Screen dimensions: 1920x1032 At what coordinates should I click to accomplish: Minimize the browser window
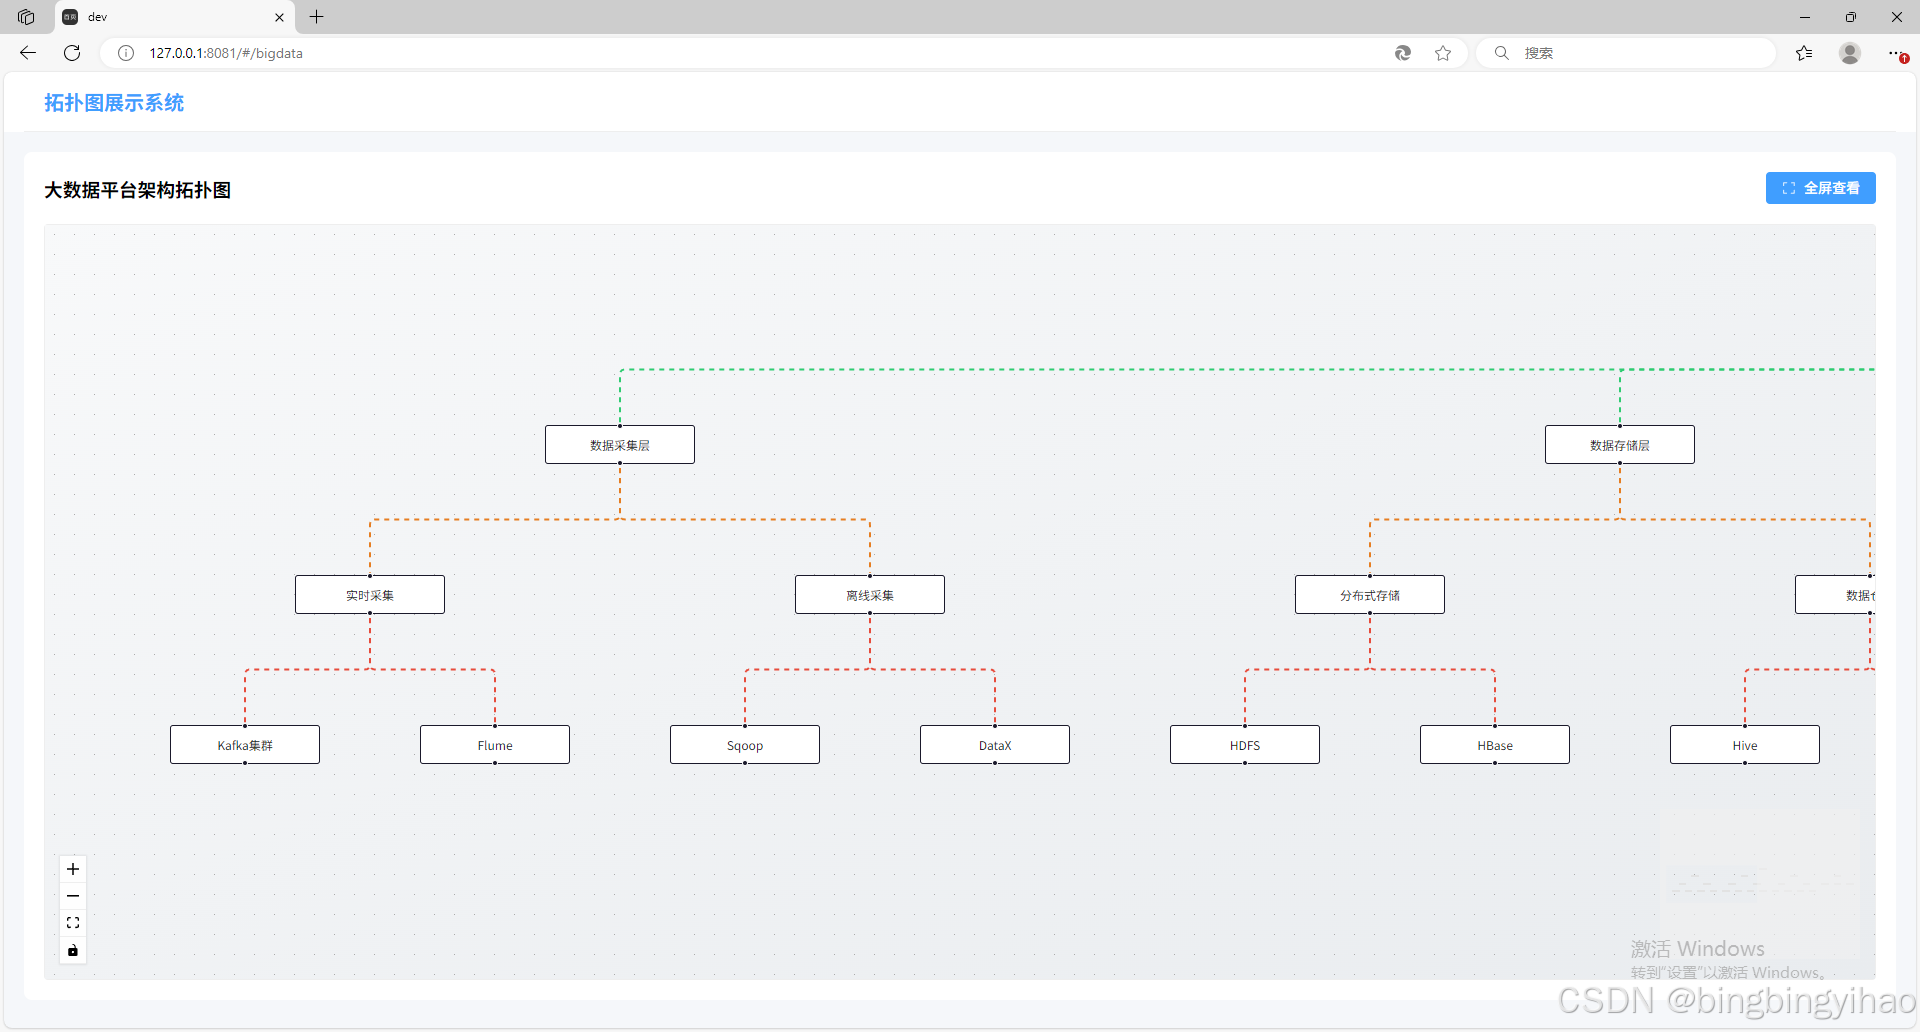(1804, 17)
